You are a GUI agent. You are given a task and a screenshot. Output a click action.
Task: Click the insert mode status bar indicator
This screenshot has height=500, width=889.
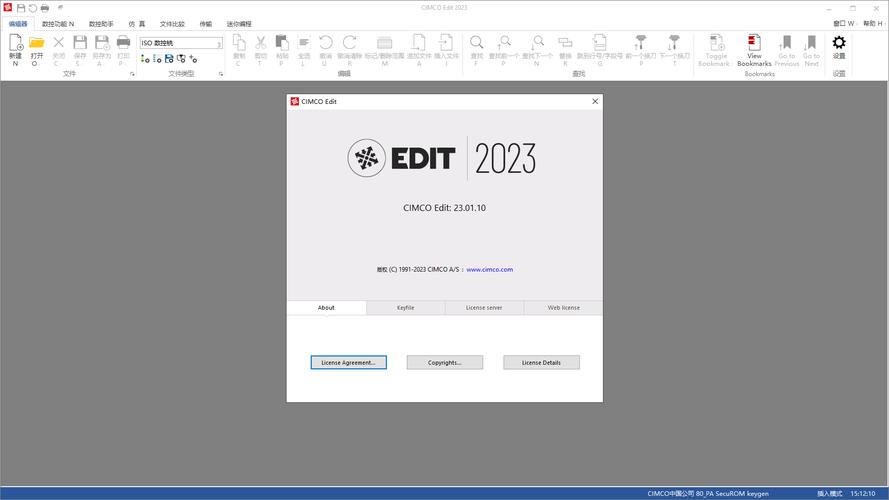click(829, 494)
